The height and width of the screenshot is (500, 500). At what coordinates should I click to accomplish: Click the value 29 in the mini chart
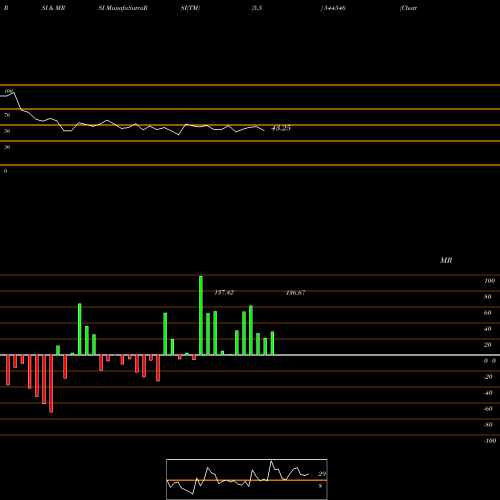[x=322, y=474]
